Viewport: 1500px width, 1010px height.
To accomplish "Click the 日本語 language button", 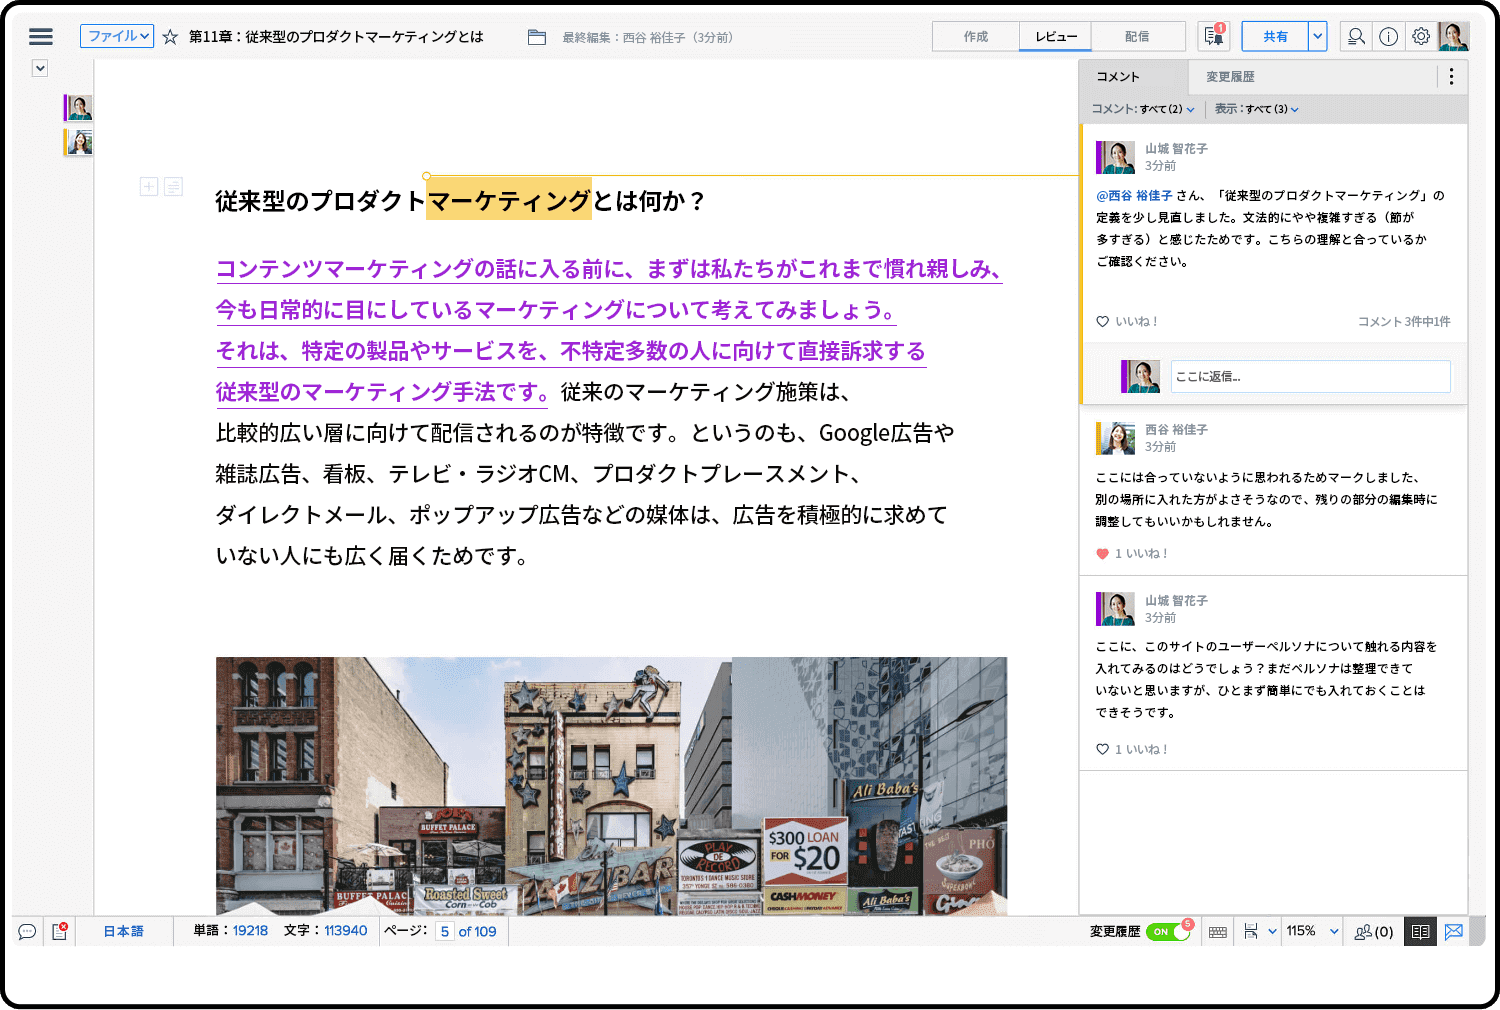I will pos(124,931).
